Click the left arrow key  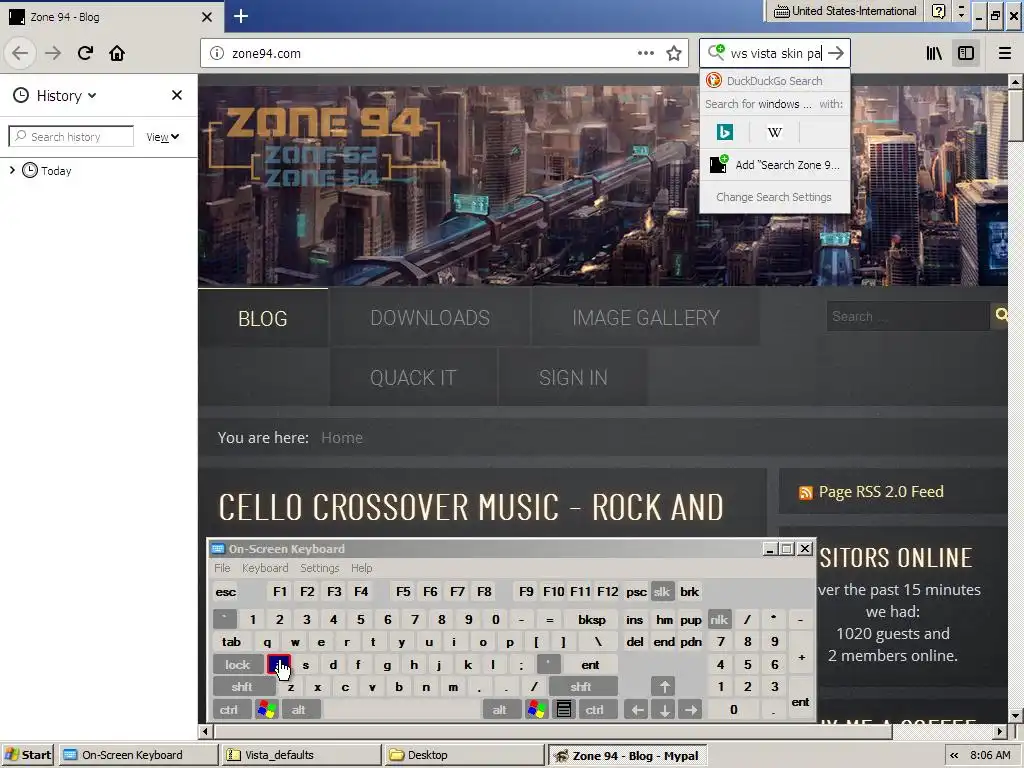point(637,710)
